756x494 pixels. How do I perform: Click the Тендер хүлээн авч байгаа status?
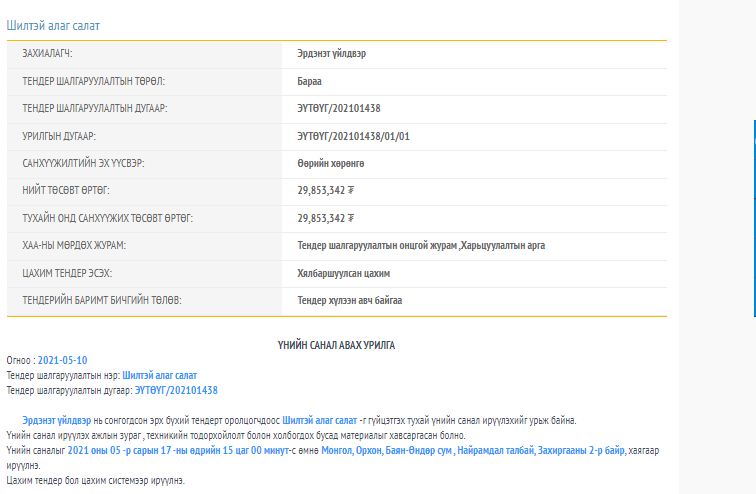point(349,300)
